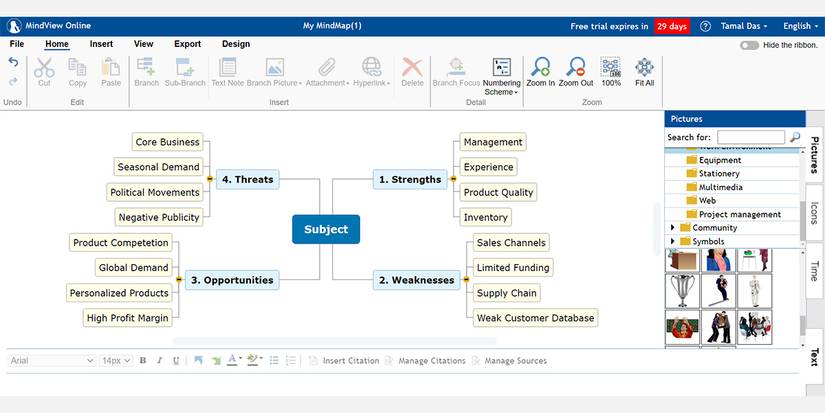Switch to the Insert tab
The width and height of the screenshot is (825, 413).
(x=101, y=44)
